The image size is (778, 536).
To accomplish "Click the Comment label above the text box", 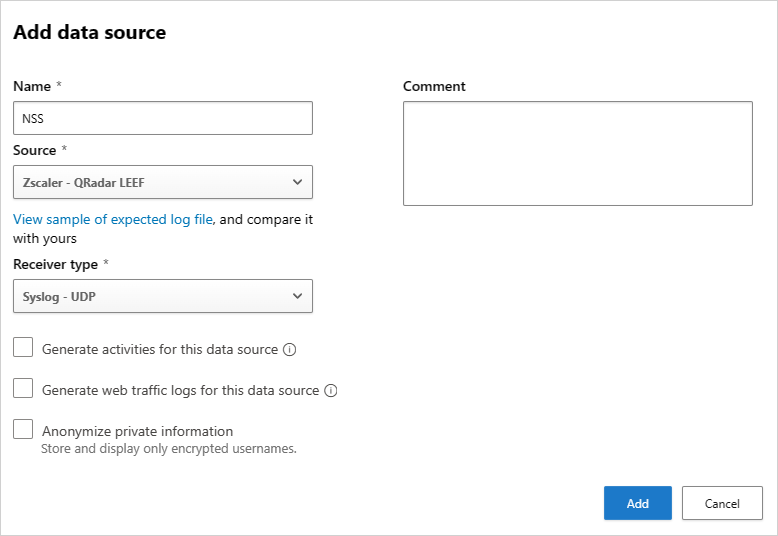I will tap(434, 86).
